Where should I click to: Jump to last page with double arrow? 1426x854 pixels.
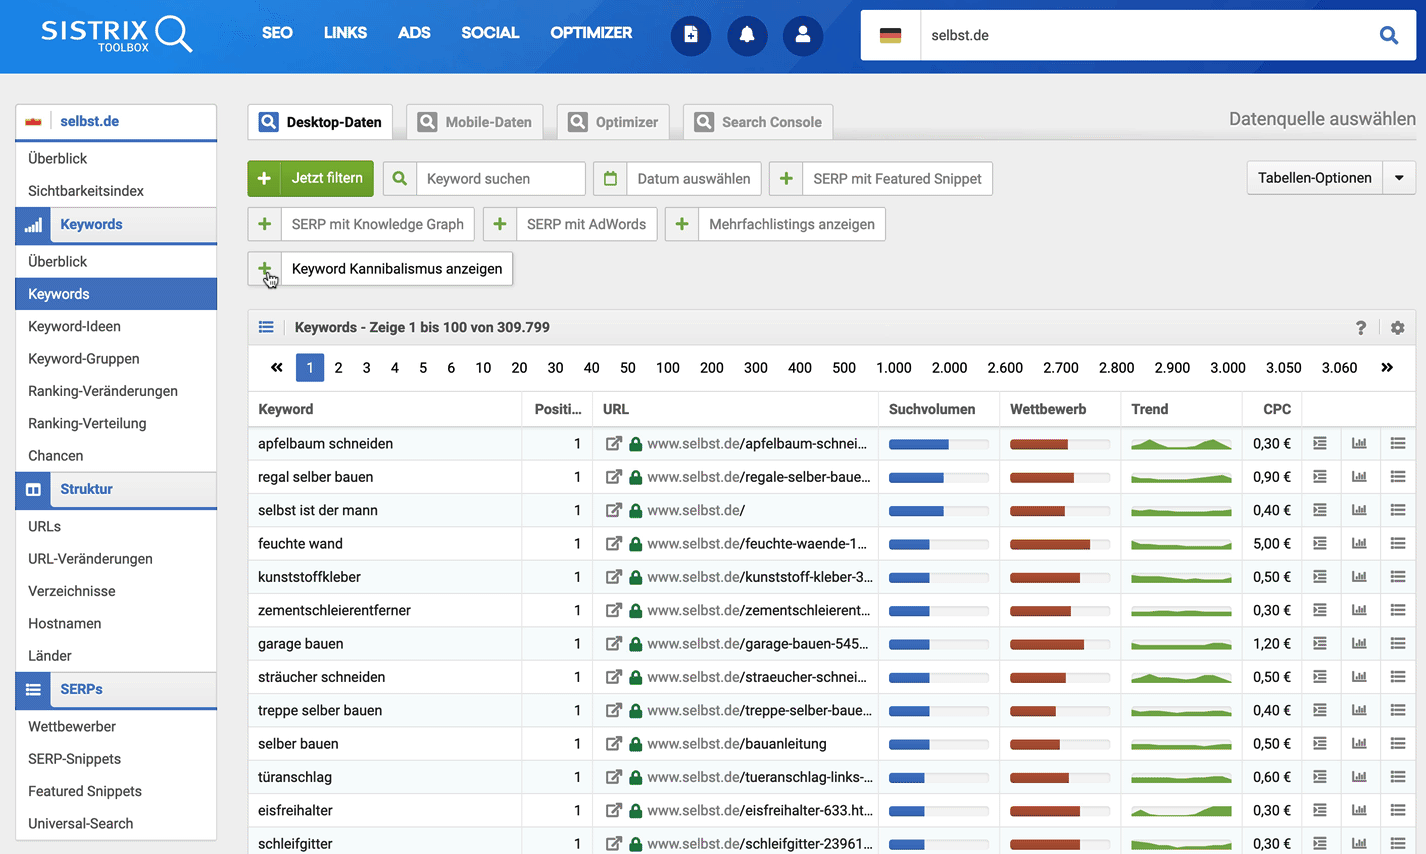pos(1387,368)
